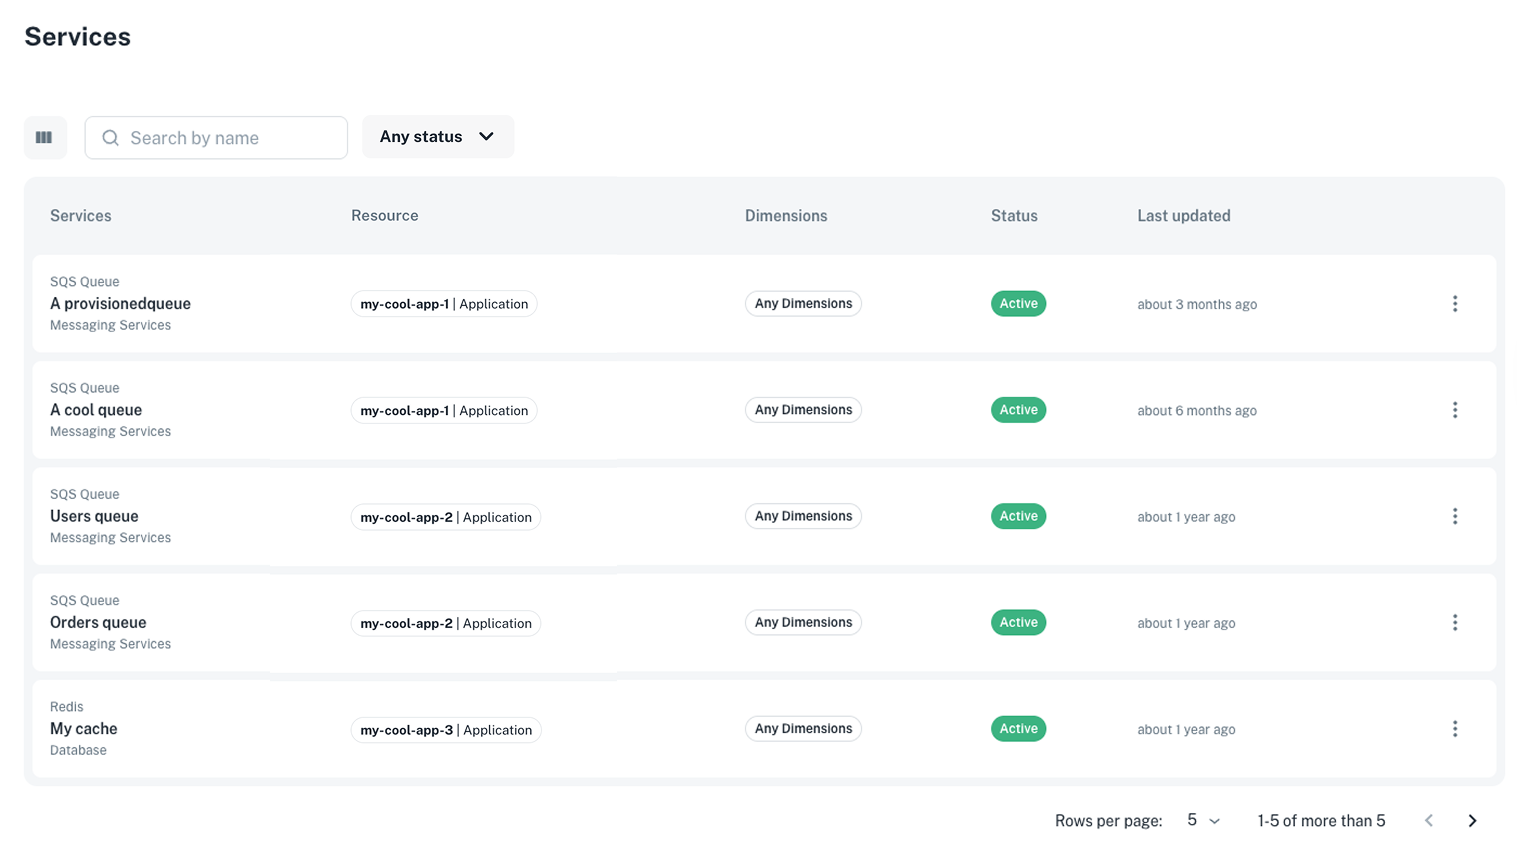Open the rows per page dropdown
This screenshot has height=861, width=1518.
(1201, 820)
